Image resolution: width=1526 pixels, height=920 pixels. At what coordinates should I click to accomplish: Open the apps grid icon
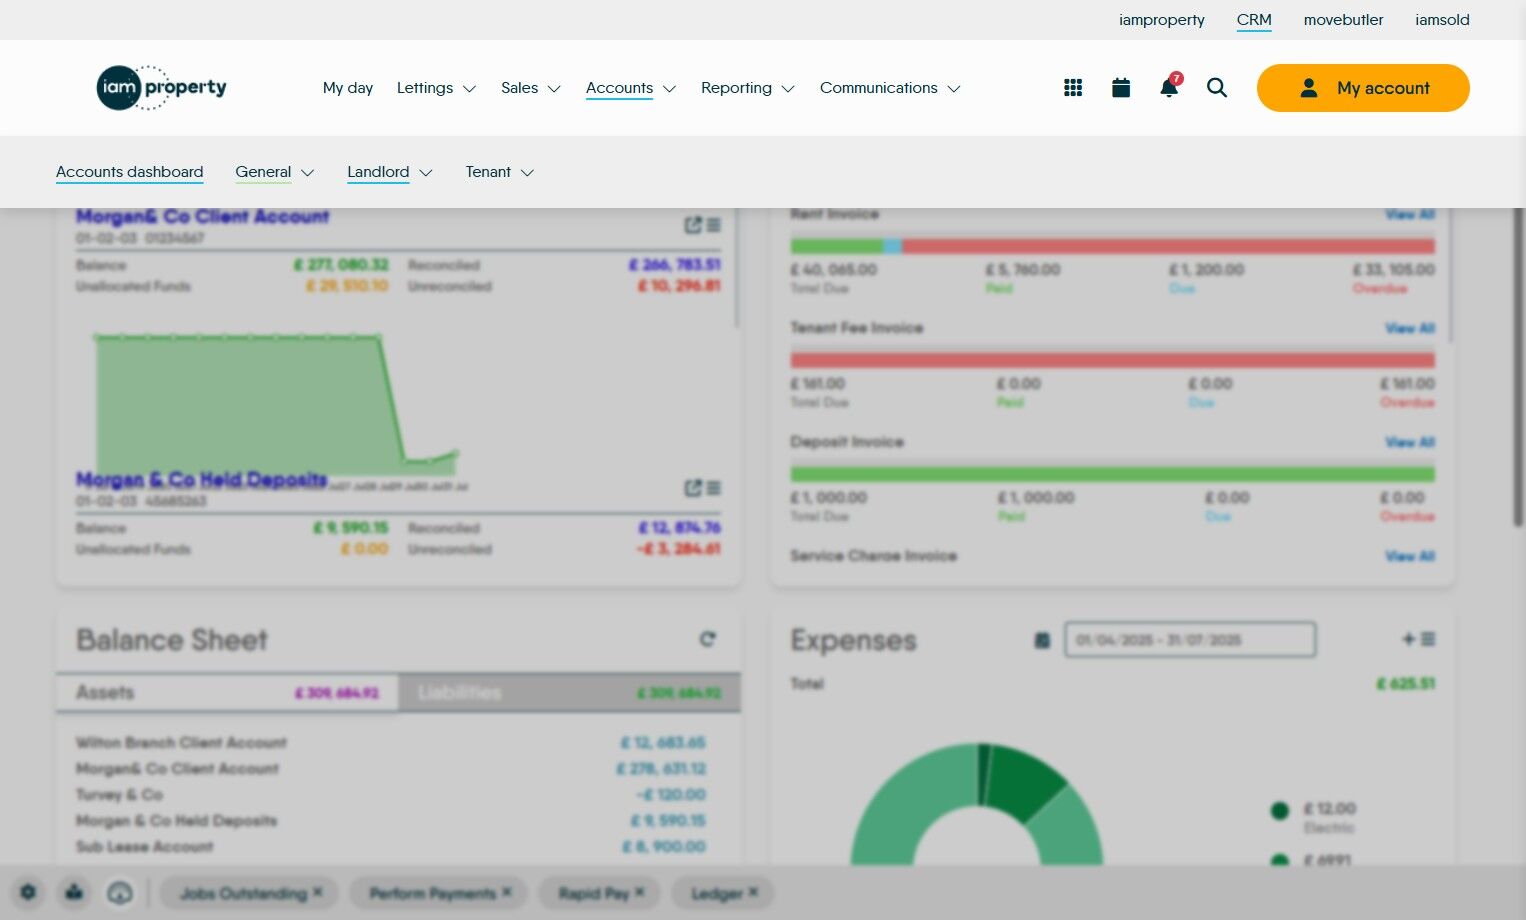point(1073,88)
